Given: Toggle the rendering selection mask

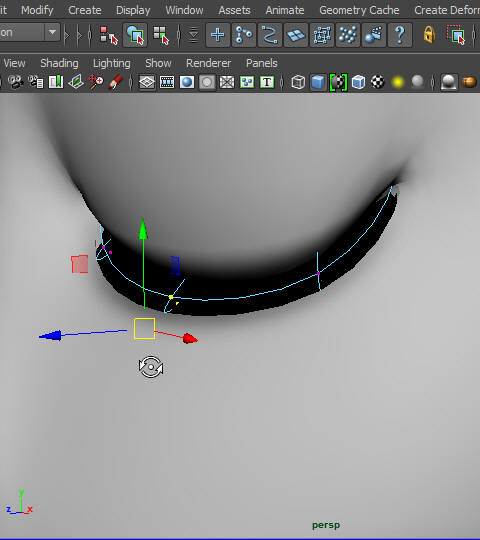Looking at the screenshot, I should [374, 35].
